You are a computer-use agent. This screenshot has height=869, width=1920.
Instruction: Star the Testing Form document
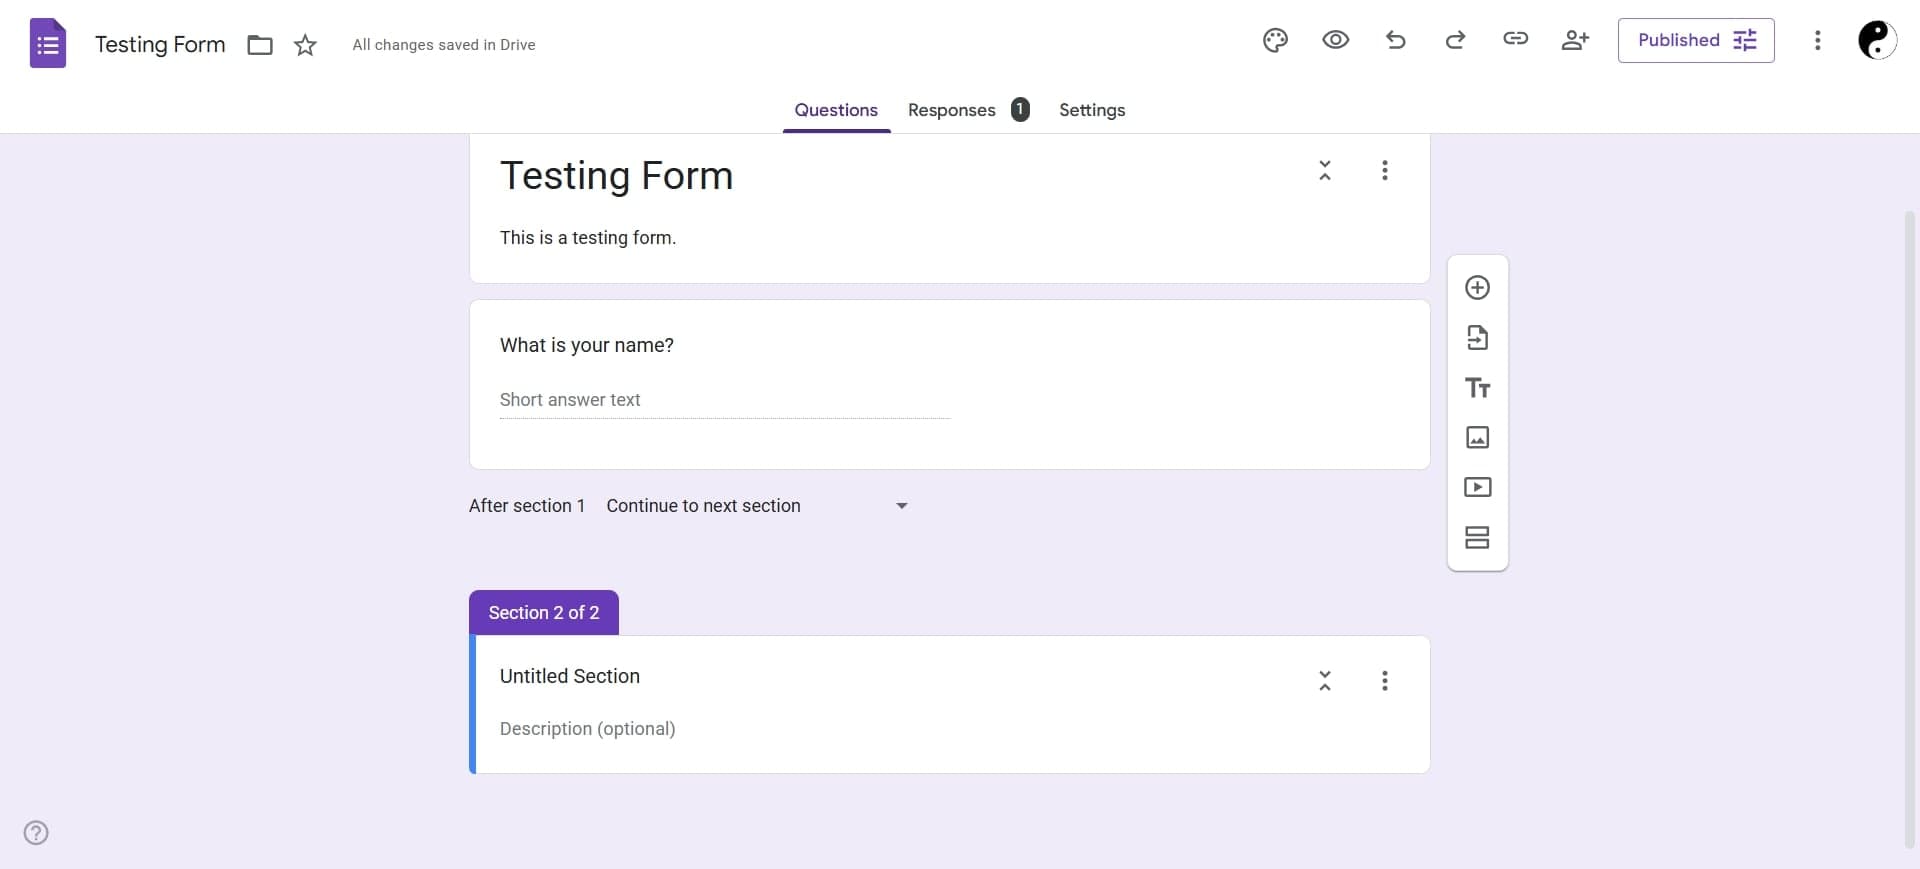[305, 45]
